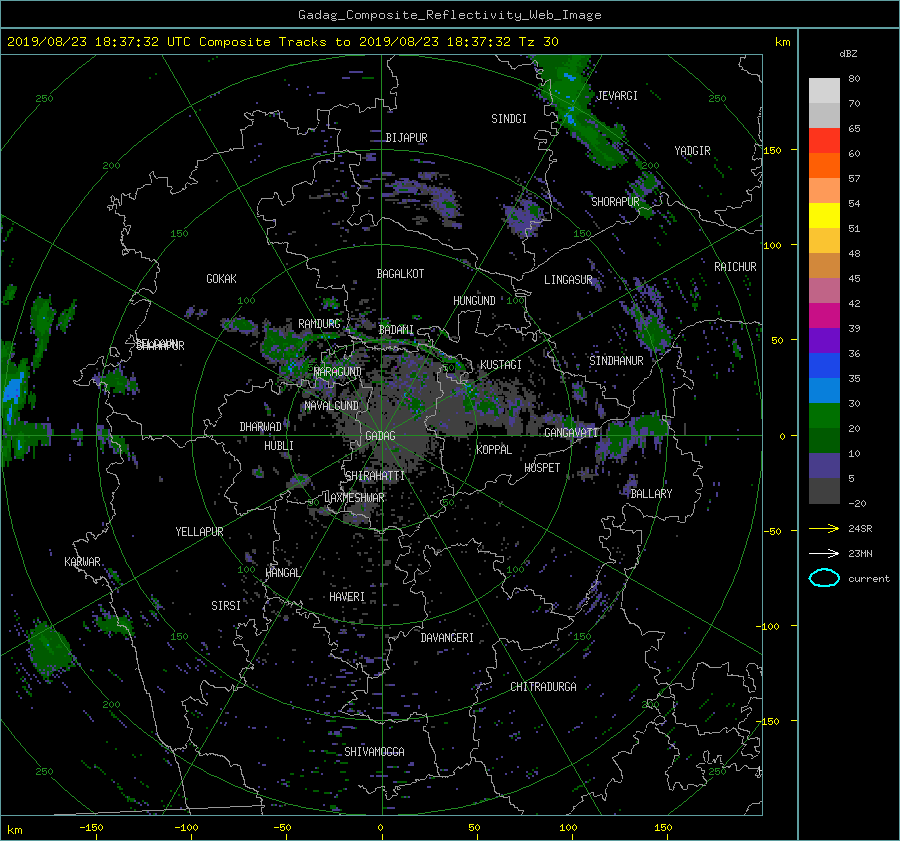This screenshot has height=841, width=900.
Task: Click the DAVANGERI label
Action: coord(447,638)
